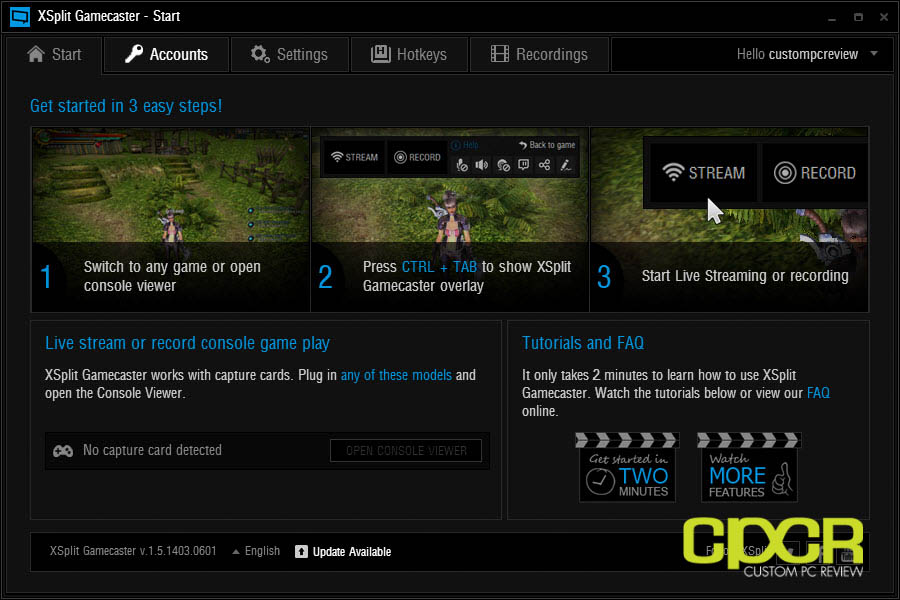Click the share icon in overlay
The image size is (900, 600).
click(544, 165)
